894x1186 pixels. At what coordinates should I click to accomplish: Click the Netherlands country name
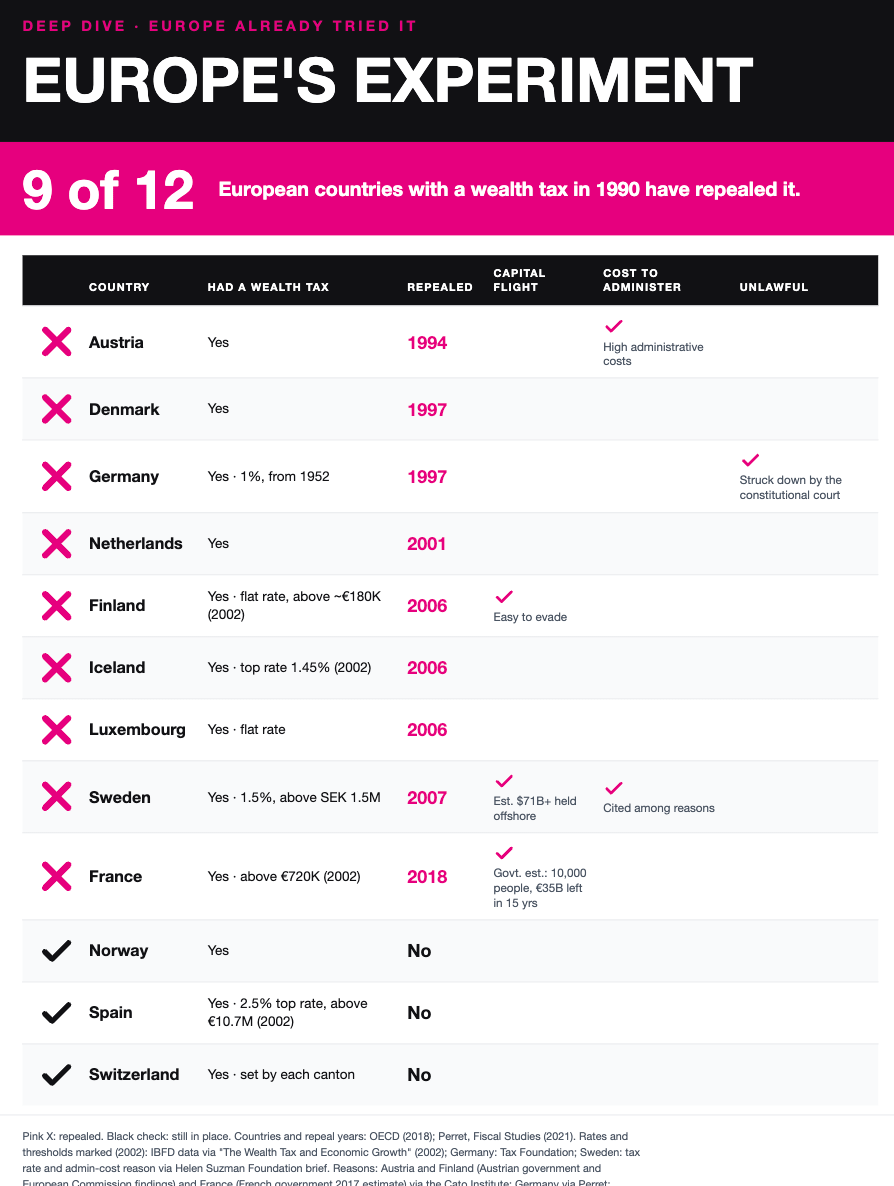[x=135, y=543]
